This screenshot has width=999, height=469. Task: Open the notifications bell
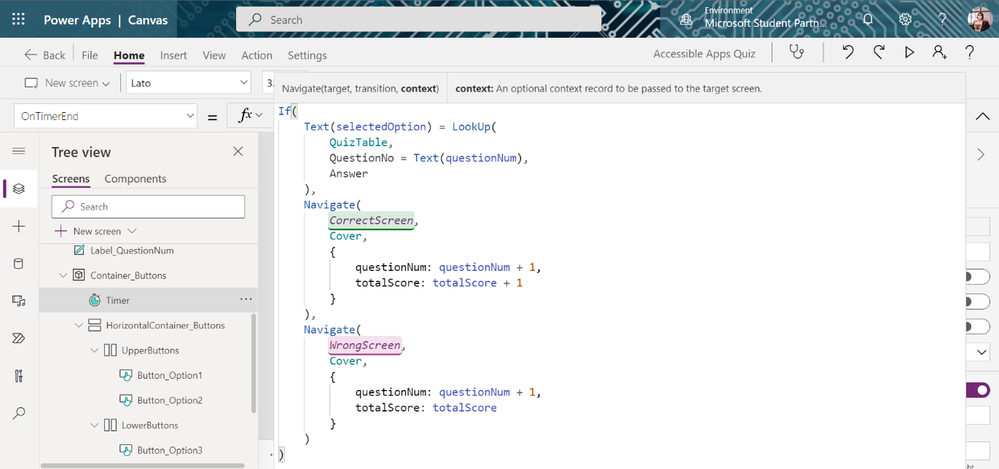[x=868, y=19]
